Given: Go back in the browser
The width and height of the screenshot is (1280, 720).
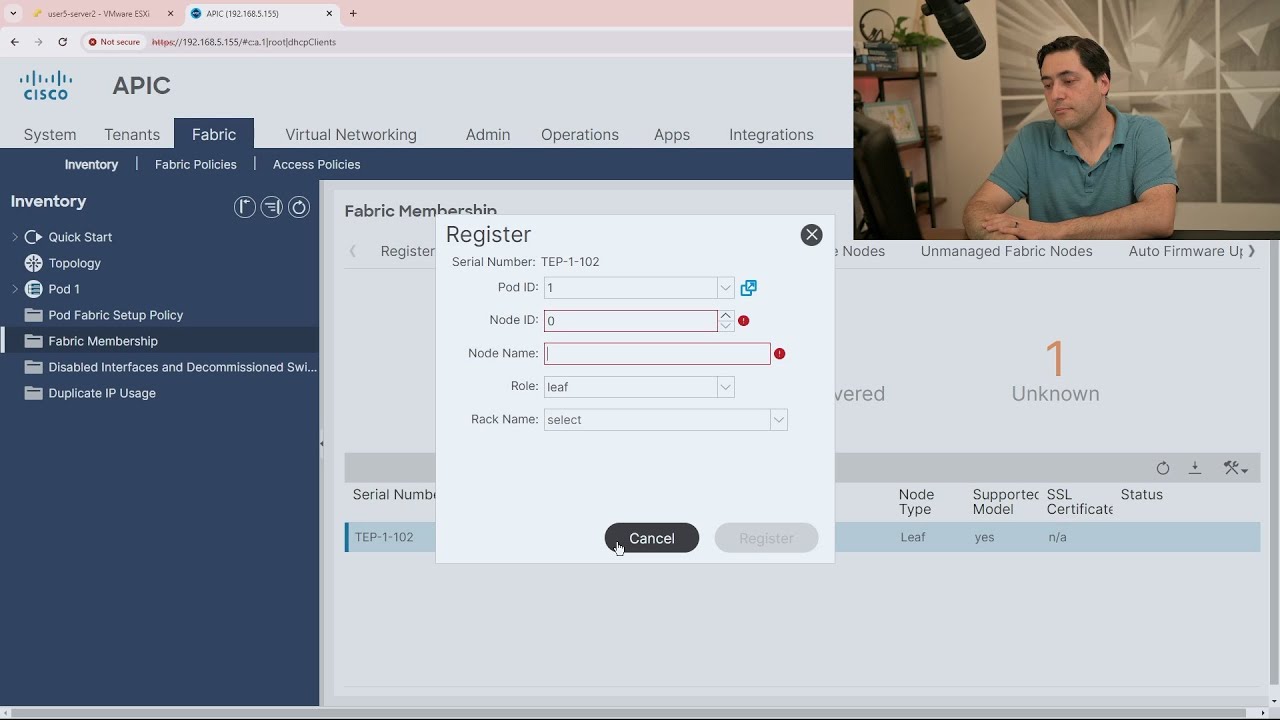Looking at the screenshot, I should pos(14,42).
